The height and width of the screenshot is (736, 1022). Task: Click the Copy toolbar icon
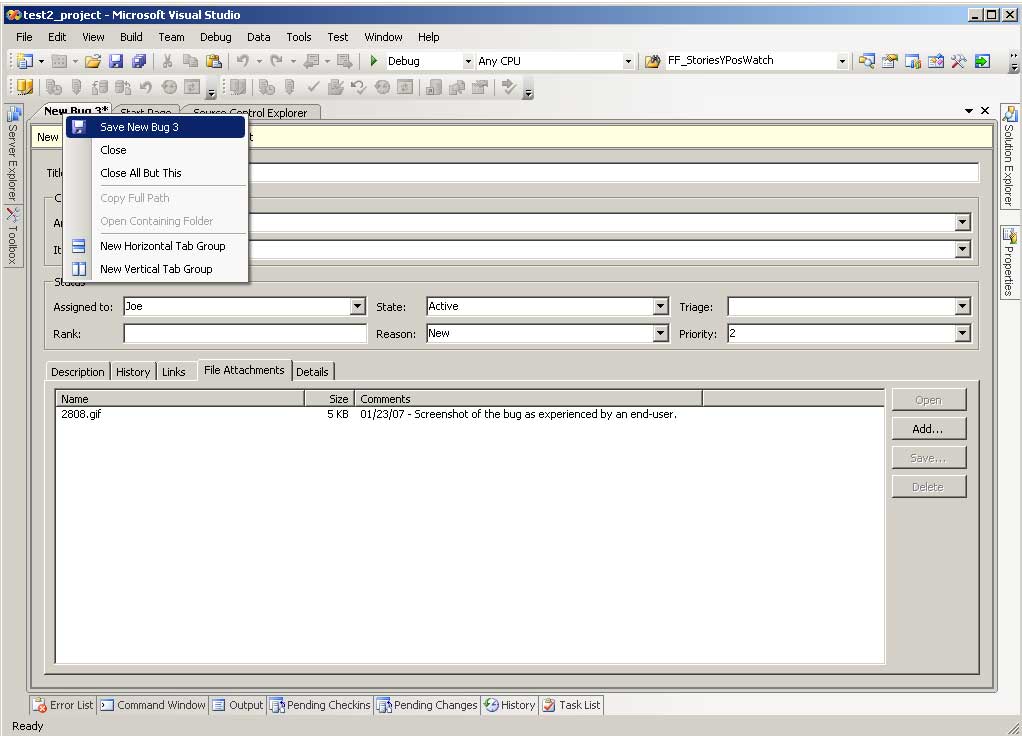190,61
